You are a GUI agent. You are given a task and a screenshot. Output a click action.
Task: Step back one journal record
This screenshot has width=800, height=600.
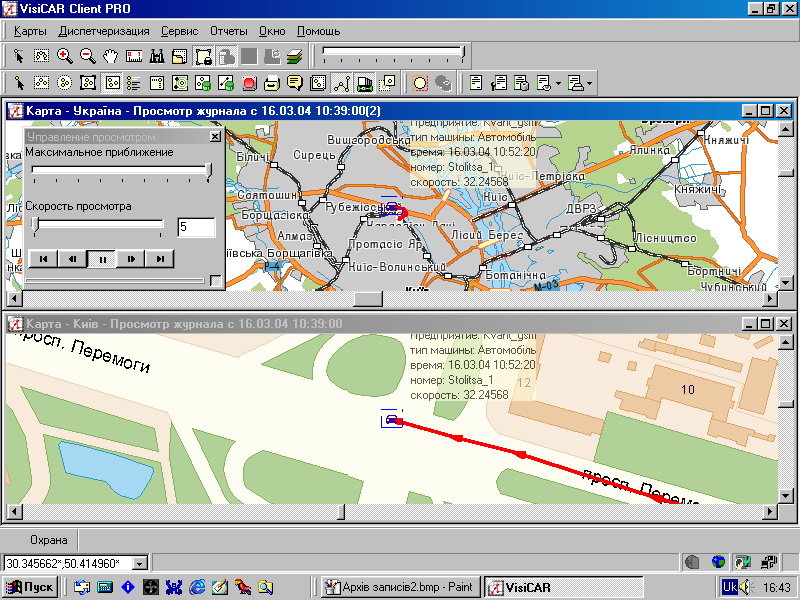click(72, 259)
